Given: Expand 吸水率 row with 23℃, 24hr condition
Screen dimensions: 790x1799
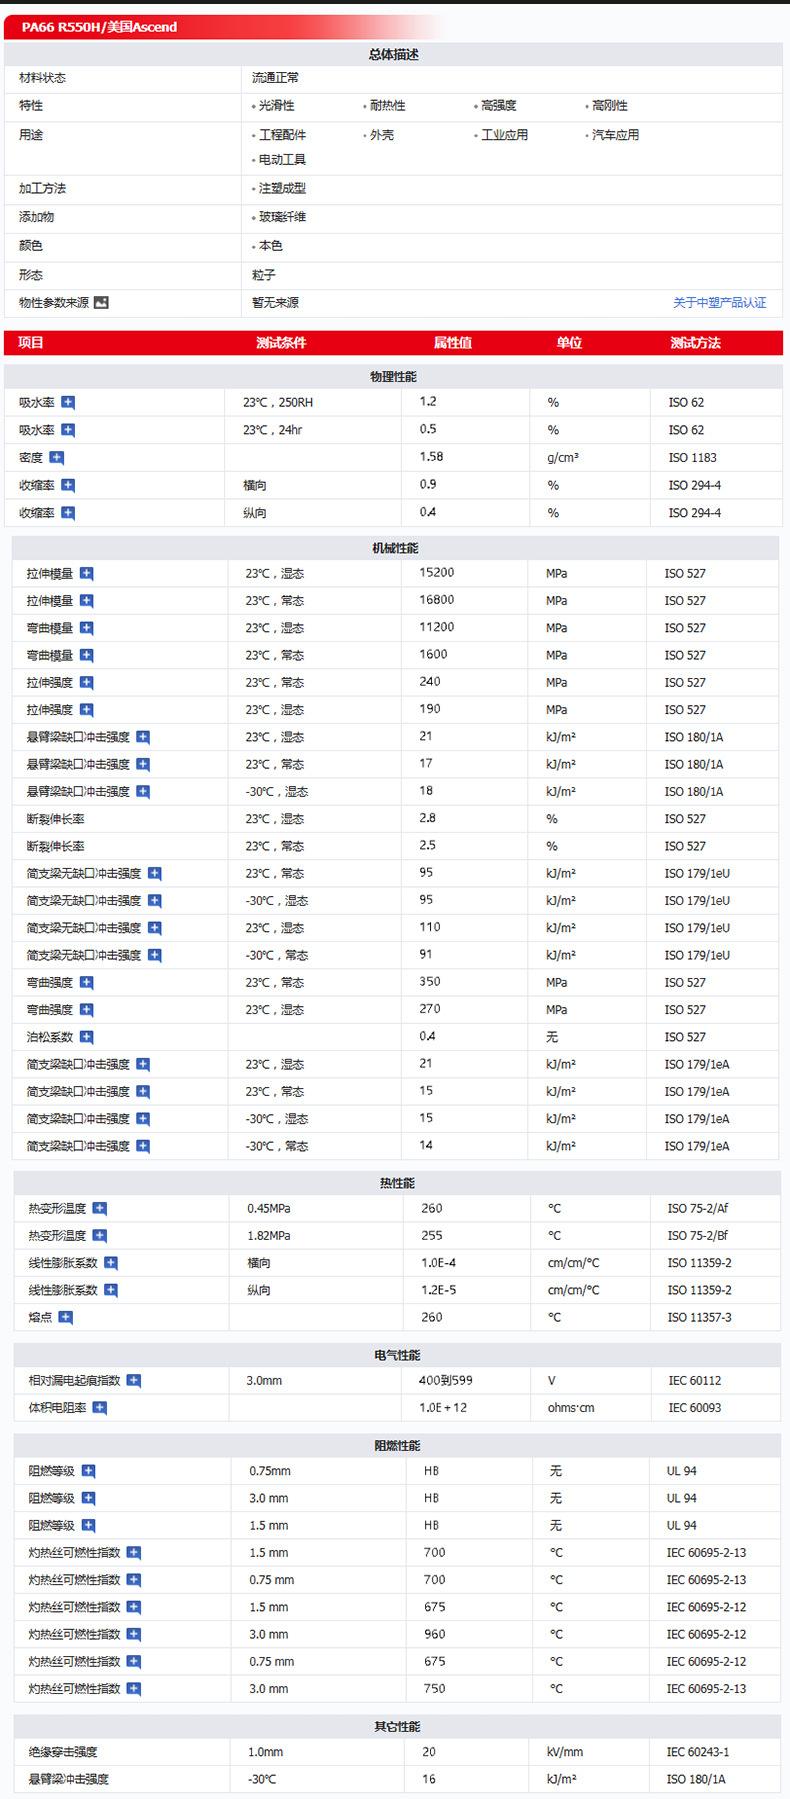Looking at the screenshot, I should 68,430.
